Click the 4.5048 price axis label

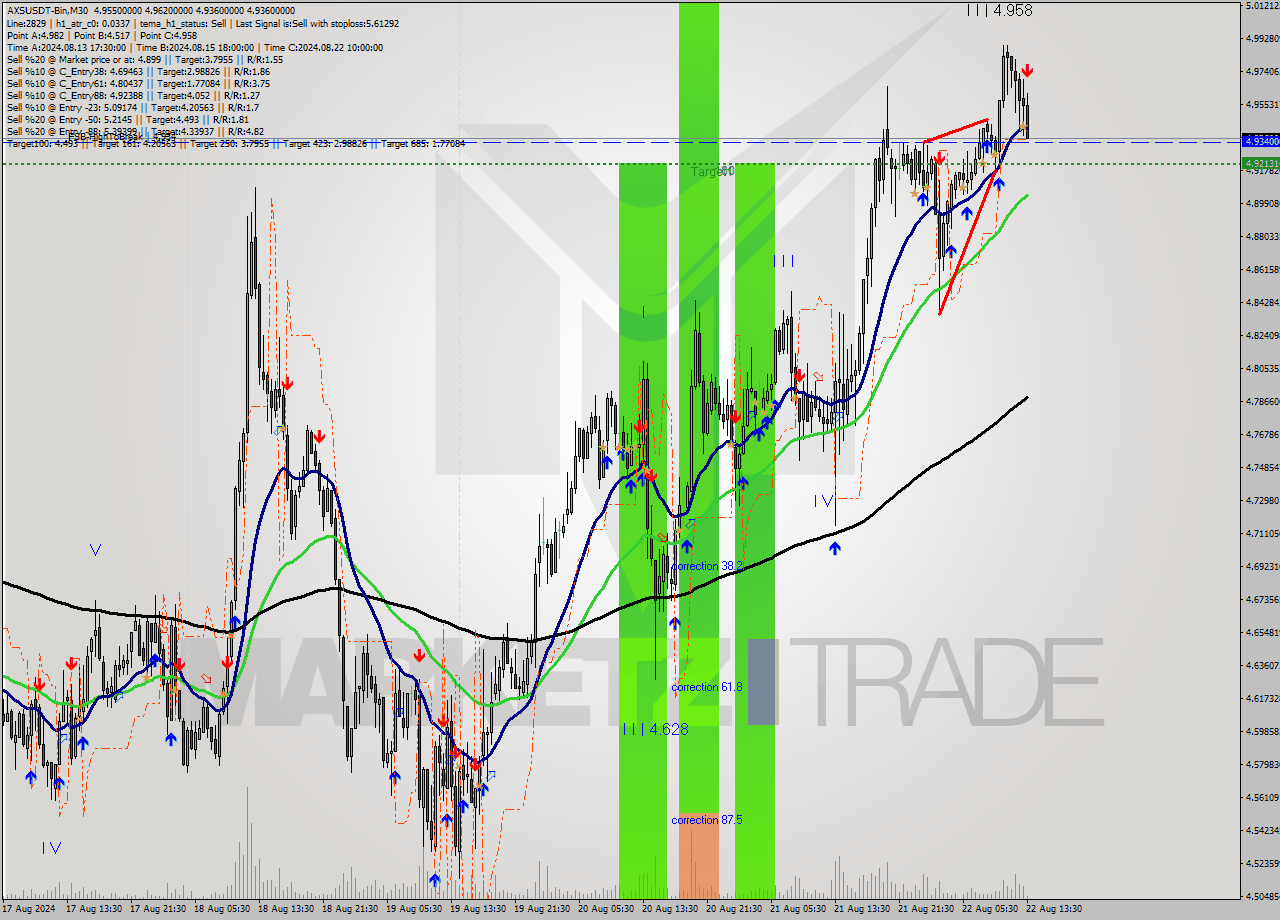click(x=1262, y=896)
